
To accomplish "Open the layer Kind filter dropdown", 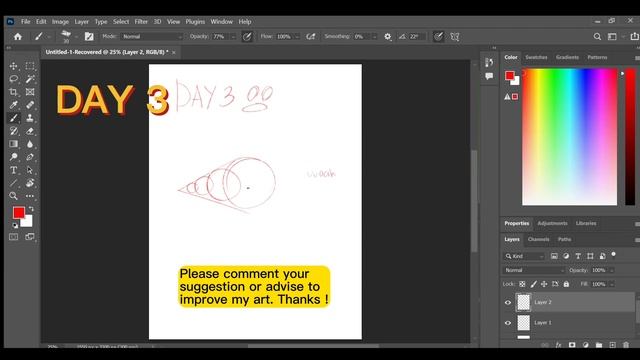I will (x=524, y=256).
